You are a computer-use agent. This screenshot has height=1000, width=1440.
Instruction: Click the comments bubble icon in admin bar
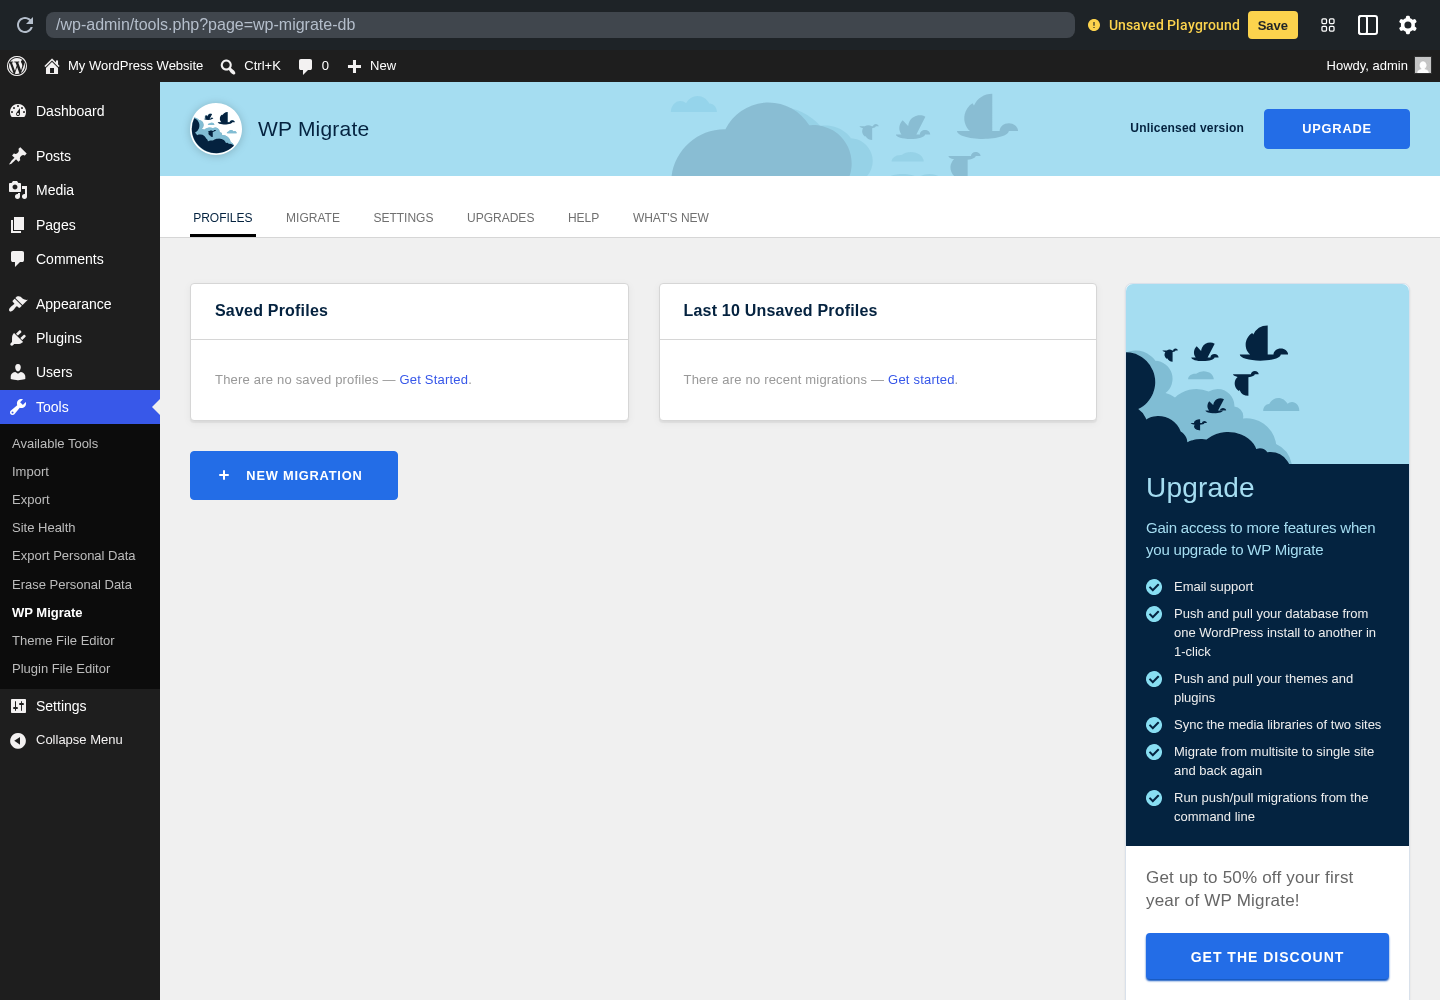click(305, 66)
